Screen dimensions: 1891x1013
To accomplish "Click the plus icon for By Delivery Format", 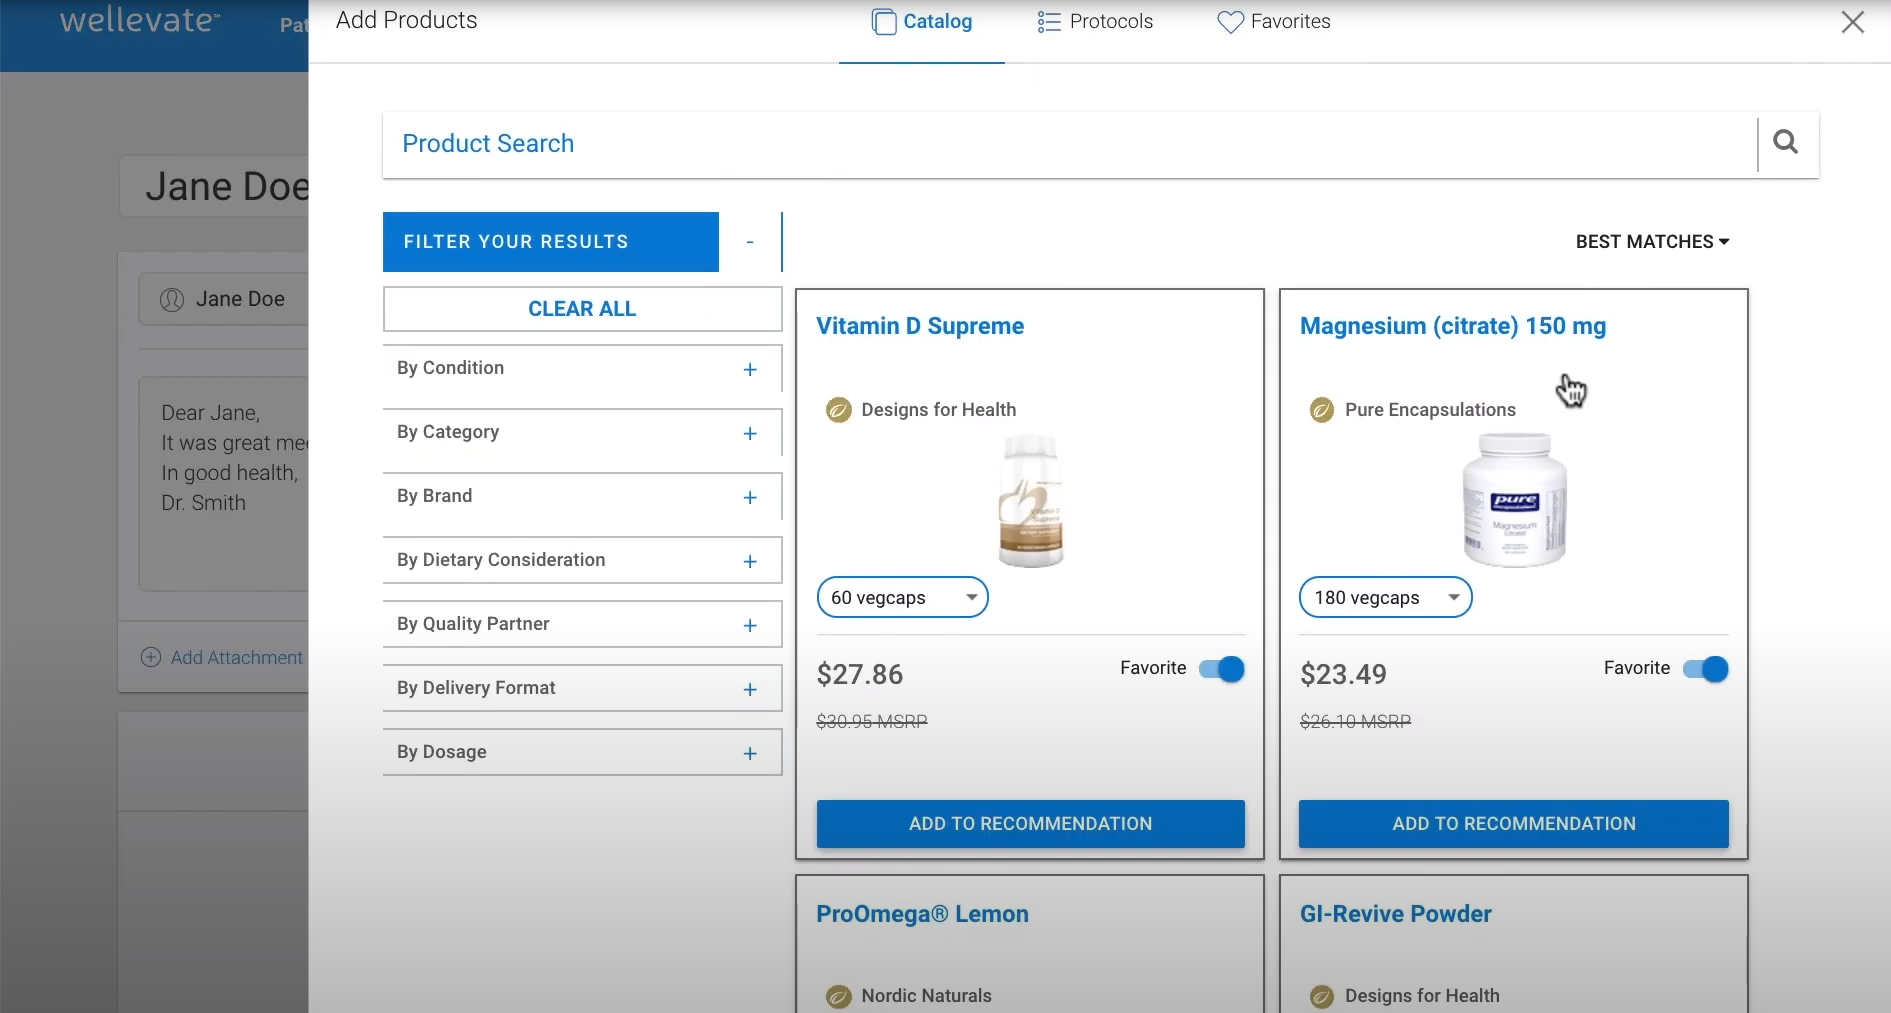I will (x=750, y=690).
